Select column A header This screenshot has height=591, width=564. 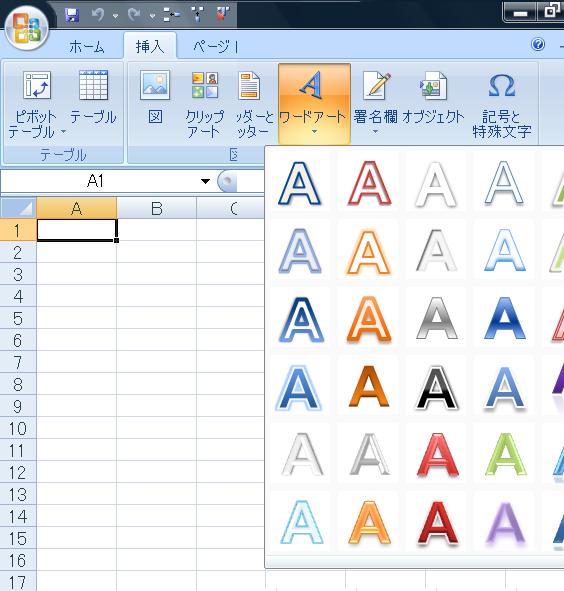pos(77,208)
